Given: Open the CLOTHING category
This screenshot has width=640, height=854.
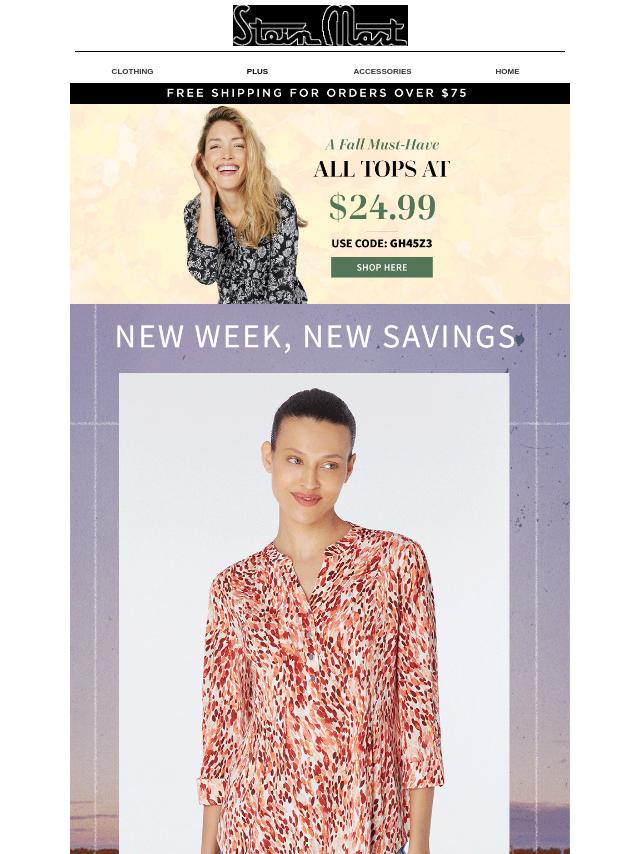Looking at the screenshot, I should tap(132, 71).
